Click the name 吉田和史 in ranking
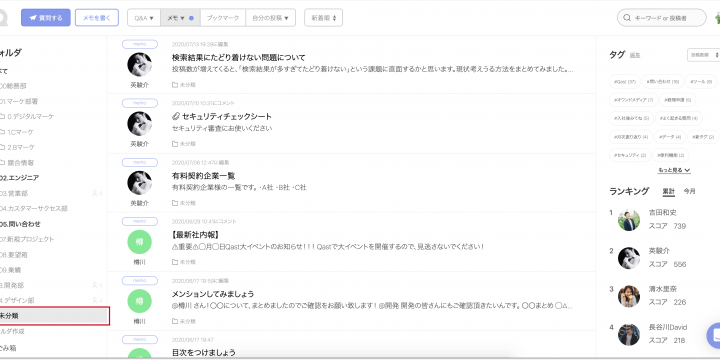The height and width of the screenshot is (360, 720). [662, 213]
